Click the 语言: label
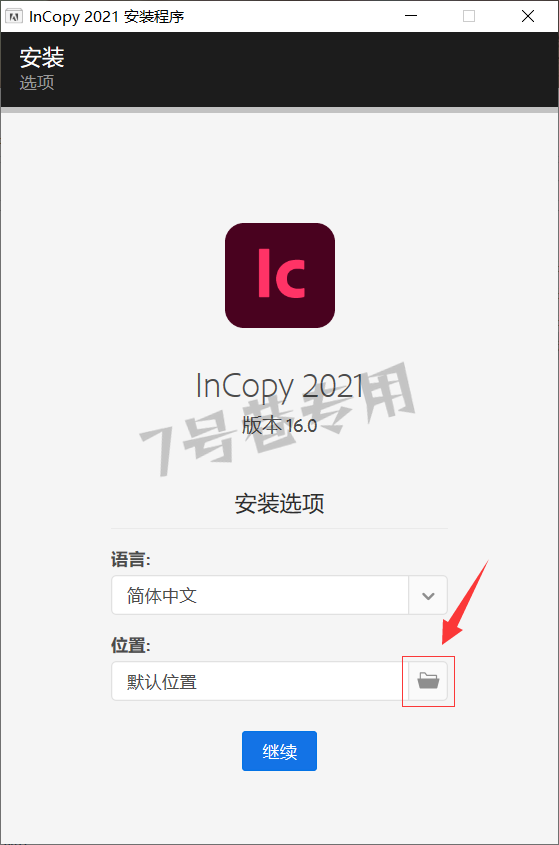Viewport: 559px width, 845px height. click(x=130, y=559)
